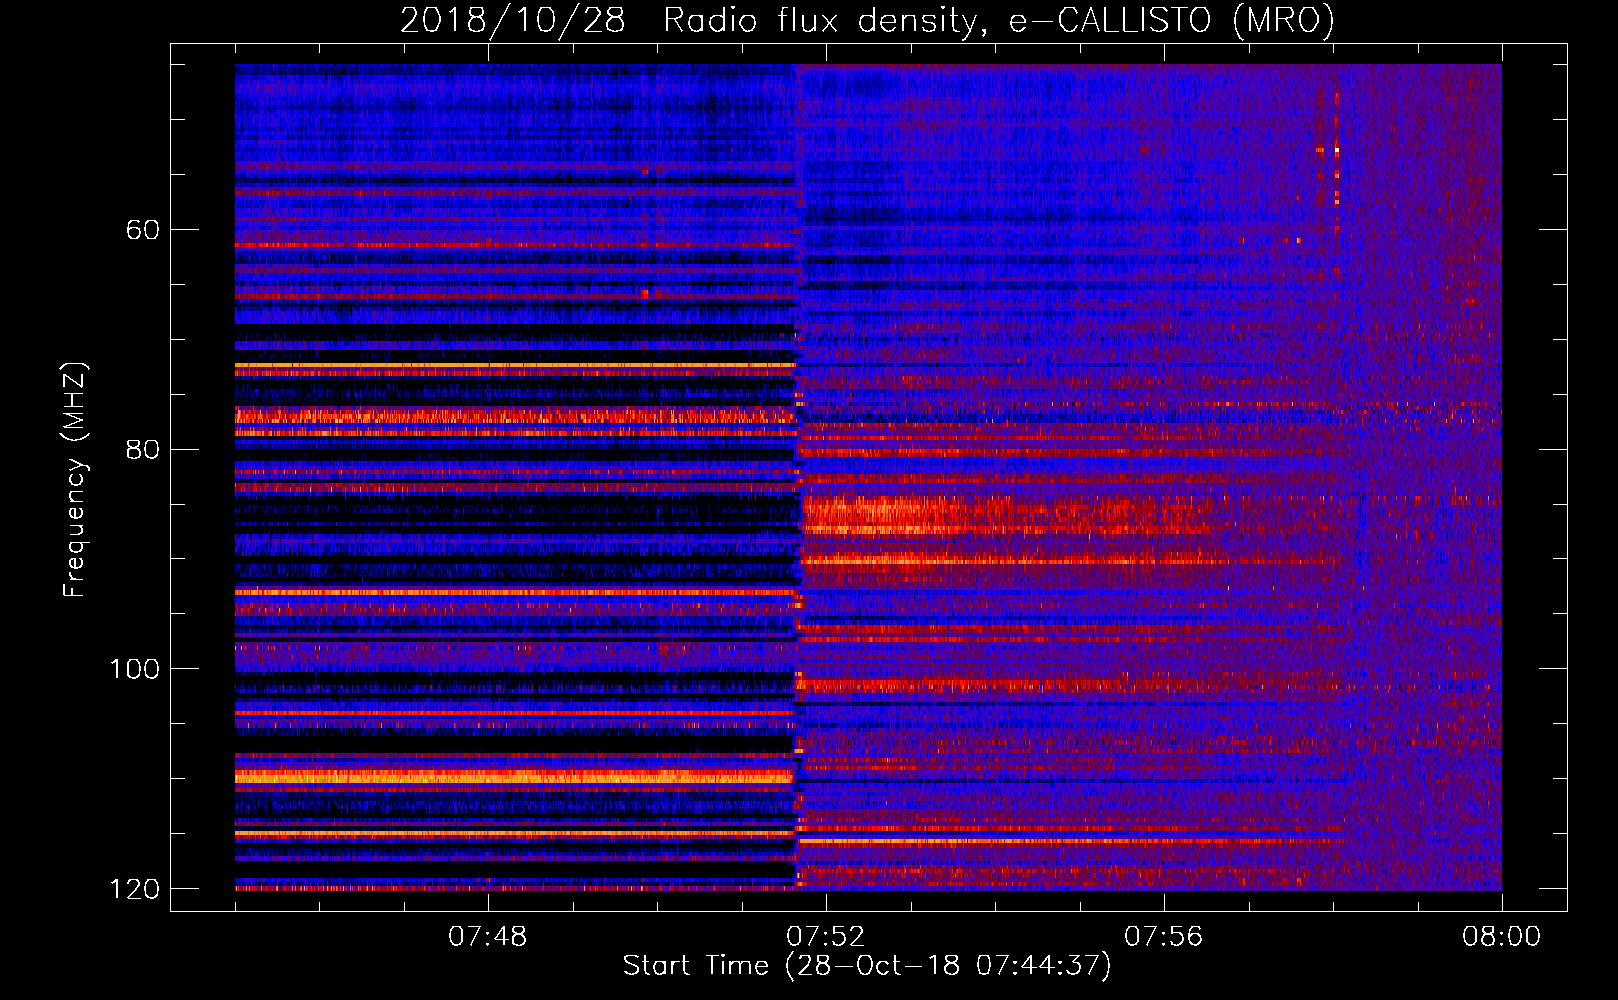Click the 'Frequency (MHZ)' axis label
The height and width of the screenshot is (1000, 1618).
(x=75, y=480)
